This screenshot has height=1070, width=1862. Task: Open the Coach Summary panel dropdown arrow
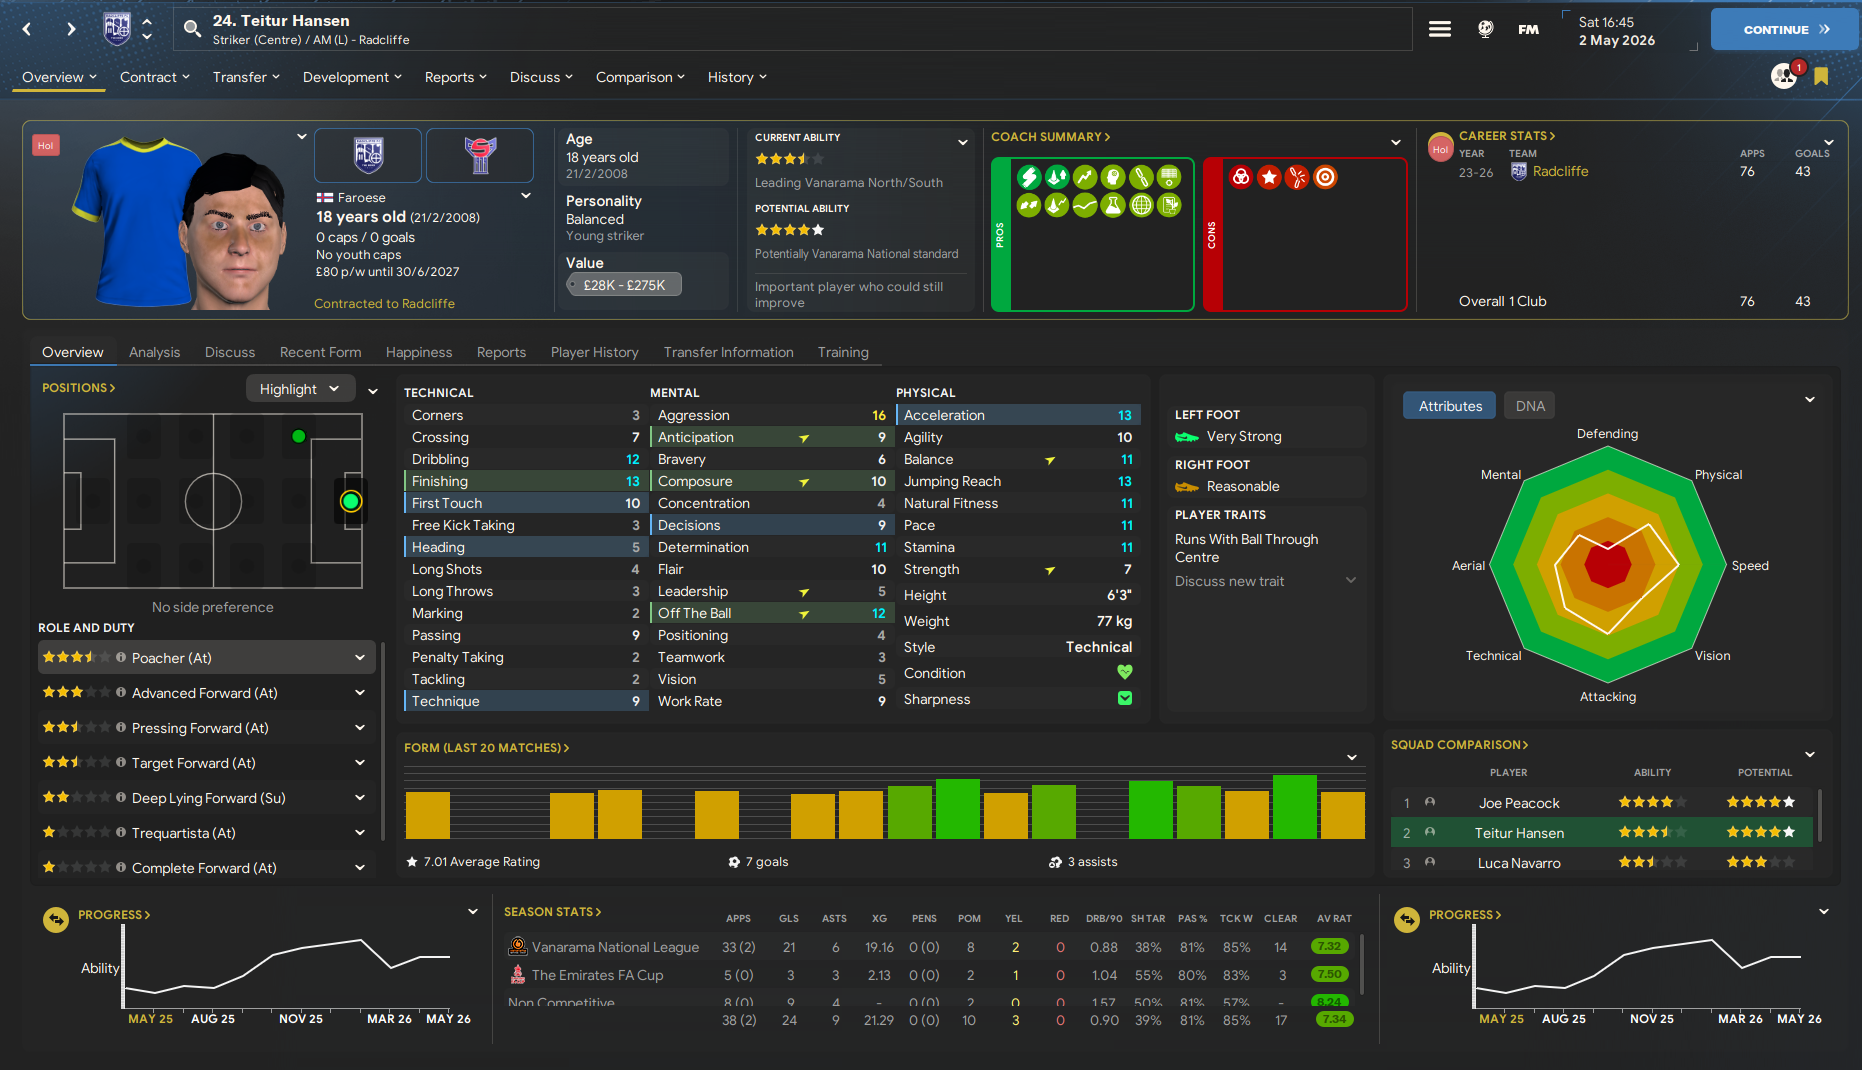(x=1396, y=142)
